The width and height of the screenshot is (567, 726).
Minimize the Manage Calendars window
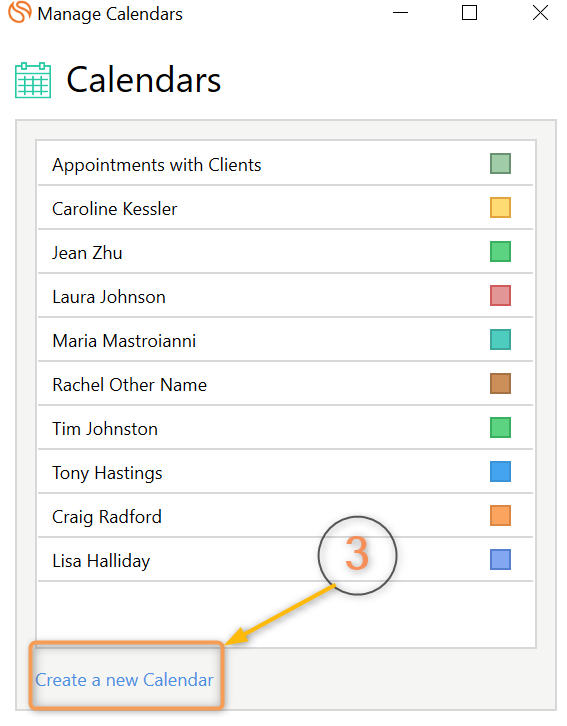pyautogui.click(x=400, y=13)
